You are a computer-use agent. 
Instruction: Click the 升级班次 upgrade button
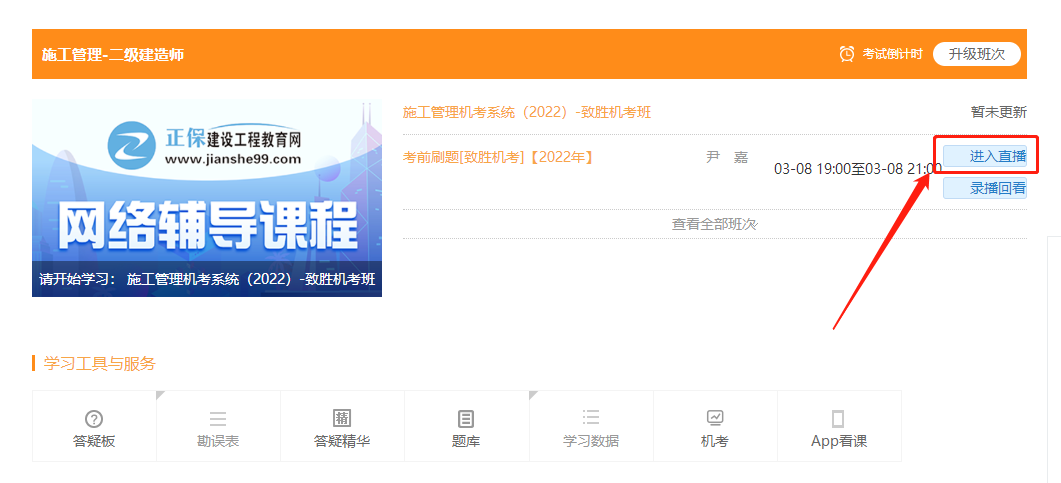[976, 54]
